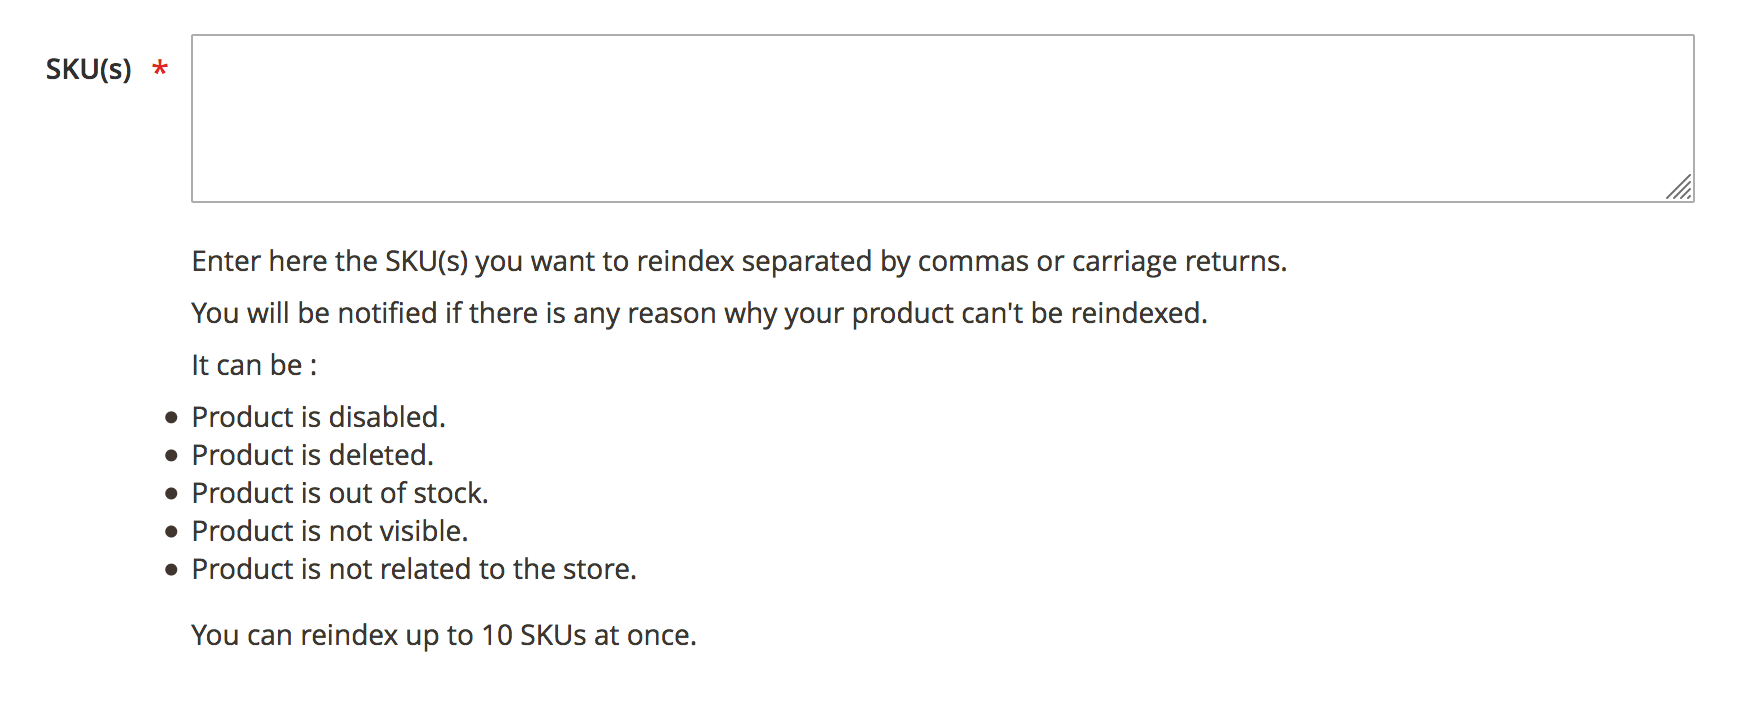The width and height of the screenshot is (1740, 708).
Task: Click the text 'Product is not visible.'
Action: 330,531
